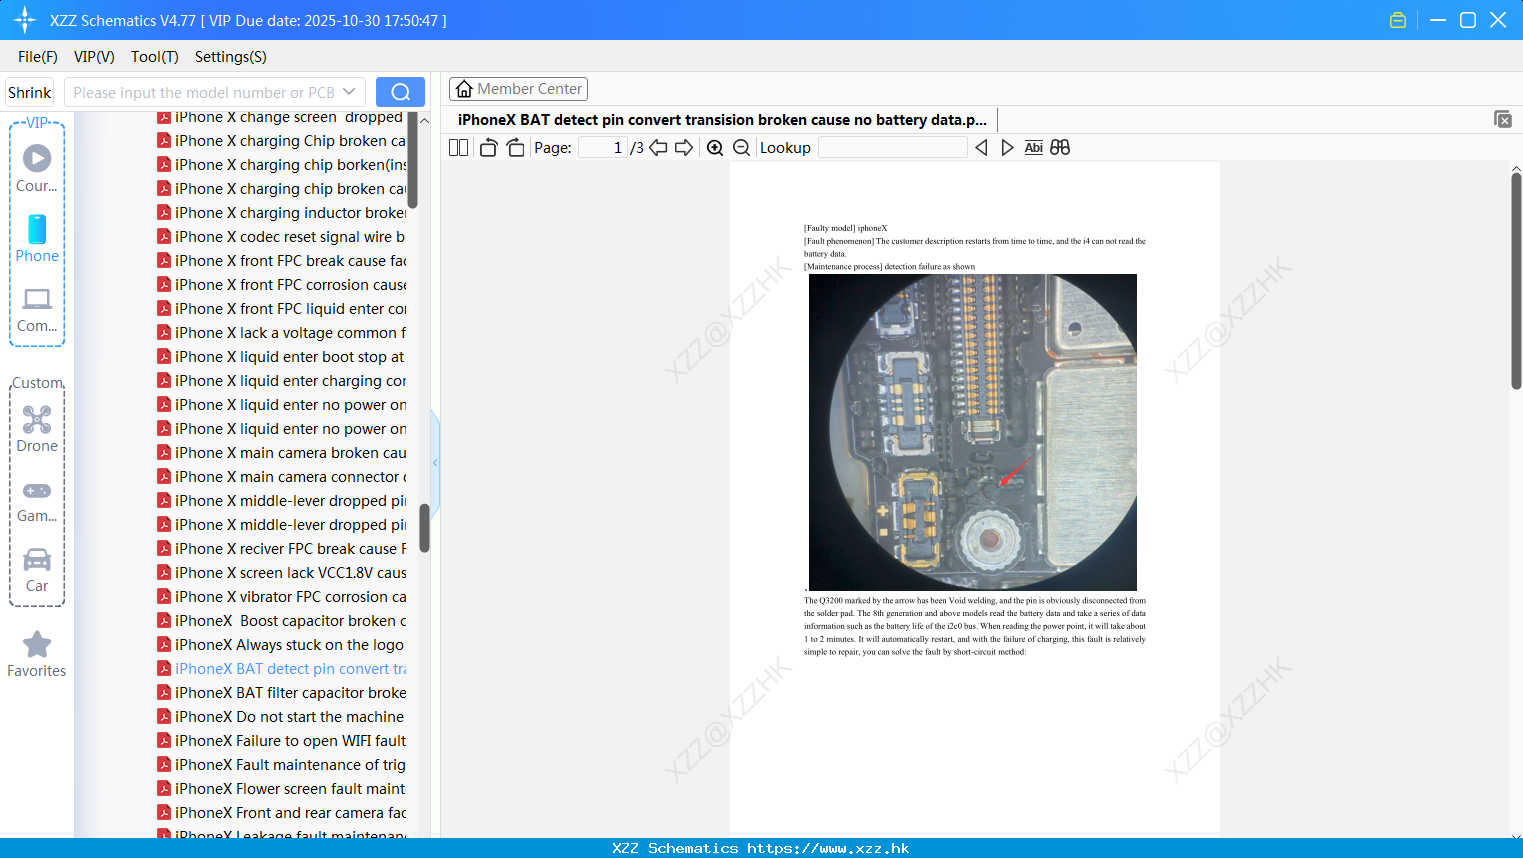
Task: Select the Phone category icon
Action: pyautogui.click(x=37, y=239)
